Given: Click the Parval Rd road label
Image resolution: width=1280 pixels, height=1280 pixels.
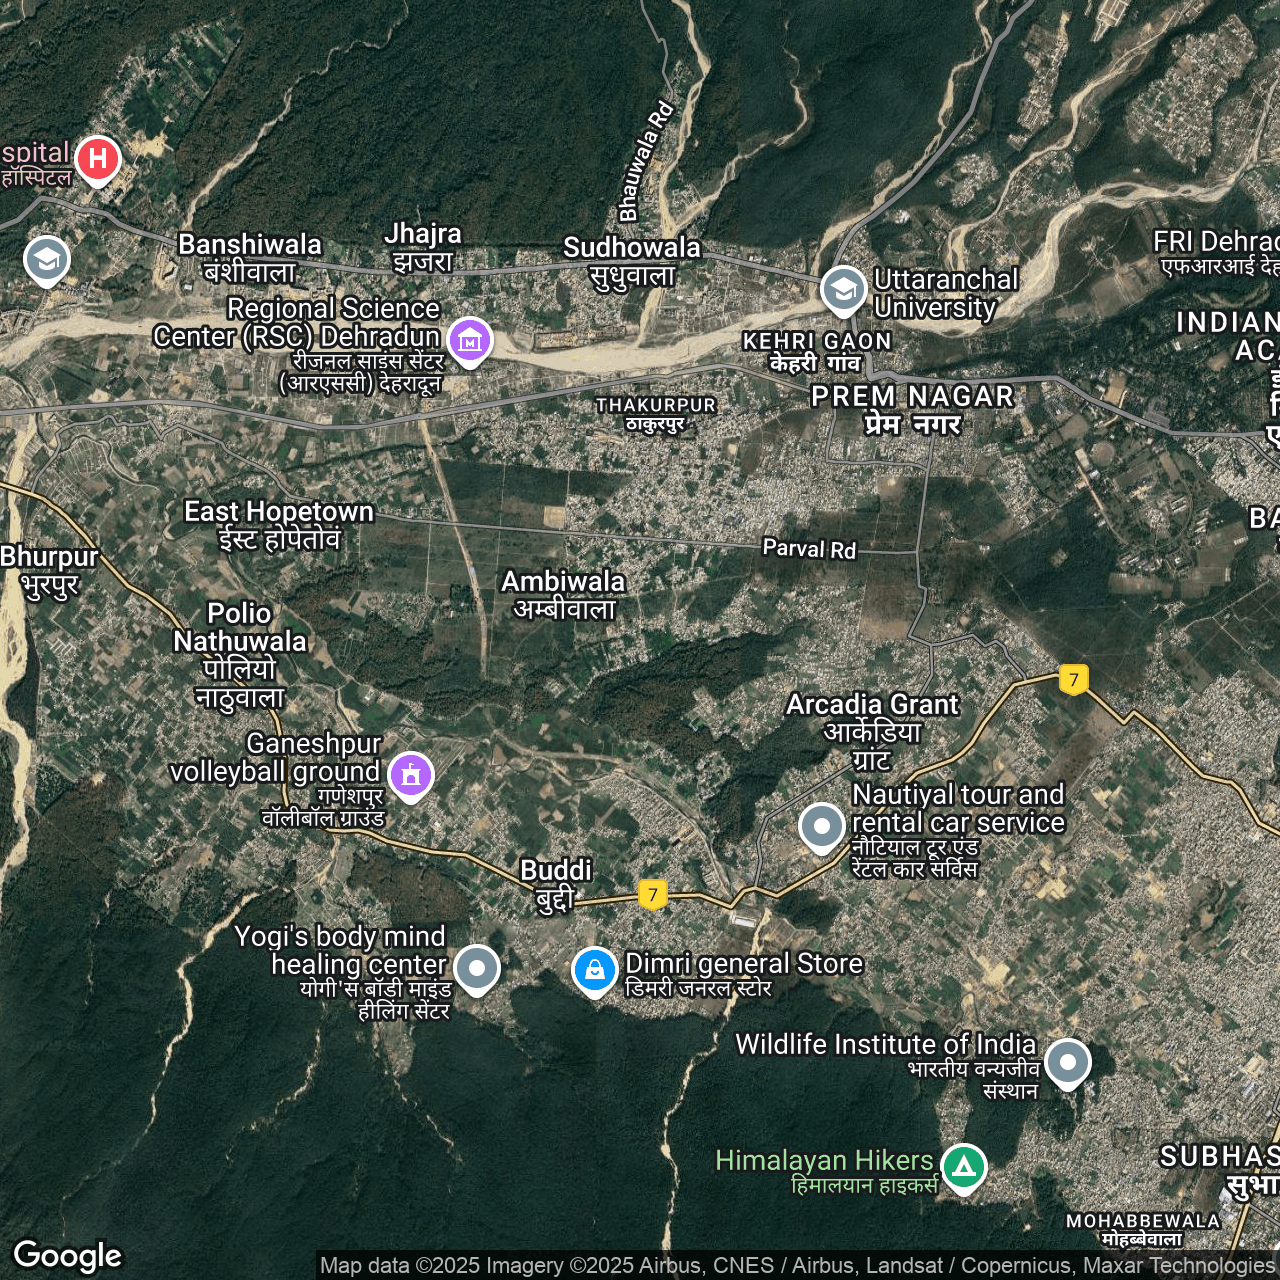Looking at the screenshot, I should coord(809,548).
